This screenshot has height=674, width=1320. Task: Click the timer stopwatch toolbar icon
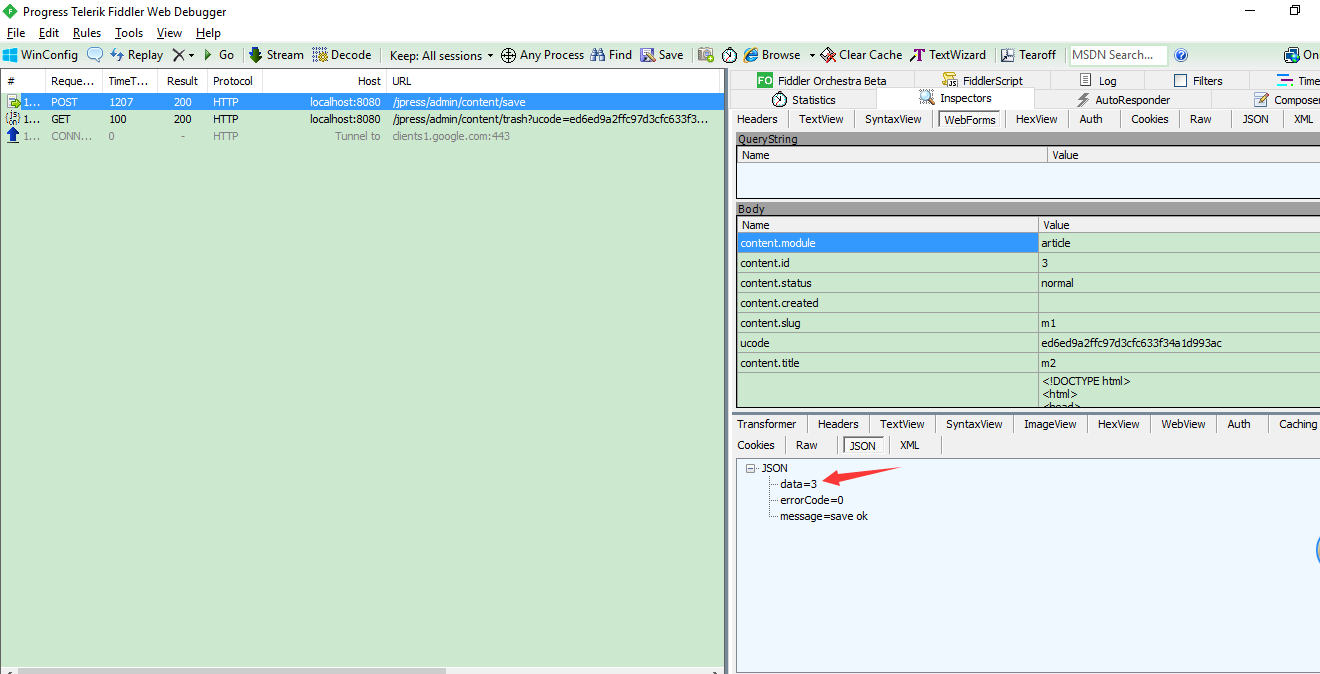[730, 55]
